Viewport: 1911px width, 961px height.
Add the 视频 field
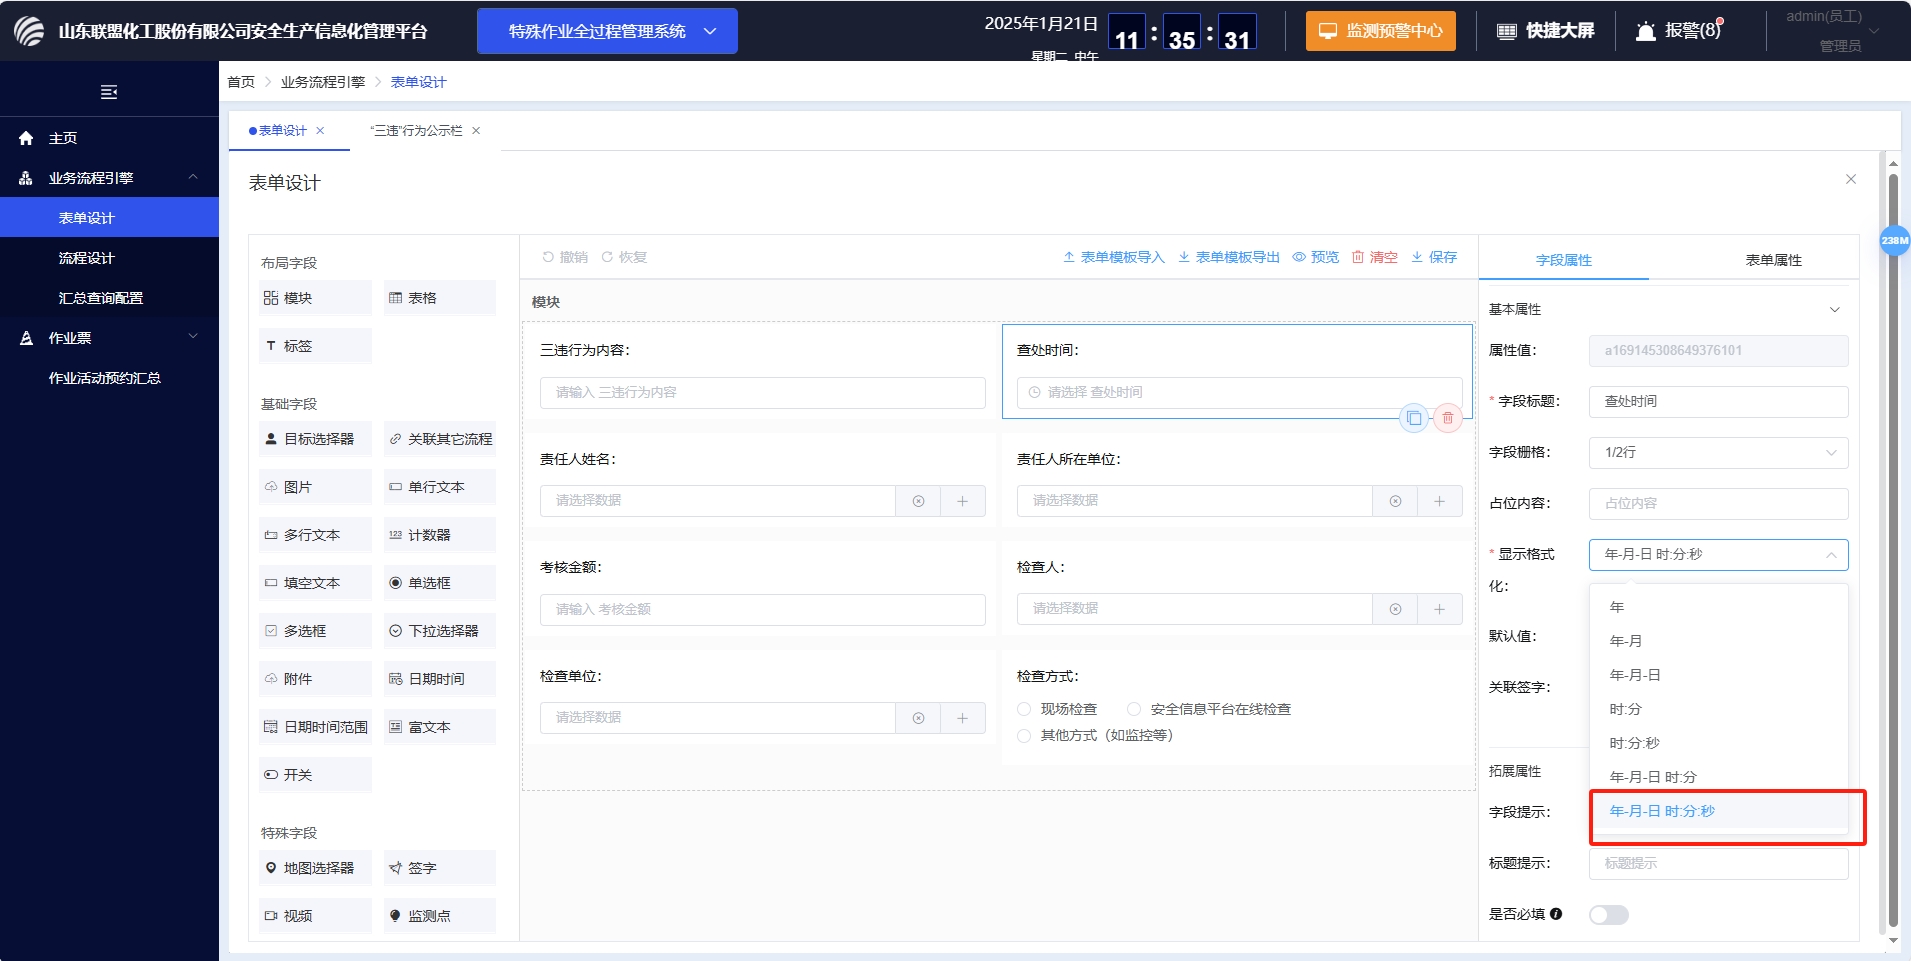pyautogui.click(x=315, y=916)
